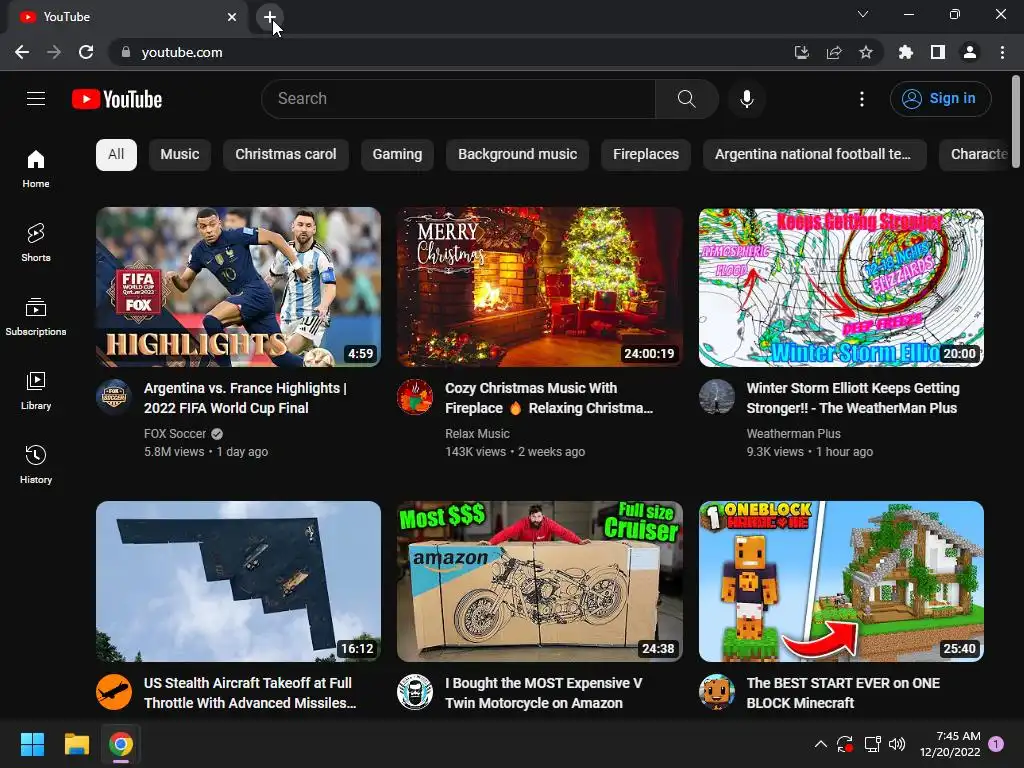Viewport: 1024px width, 768px height.
Task: Click the Sign in button
Action: 940,99
